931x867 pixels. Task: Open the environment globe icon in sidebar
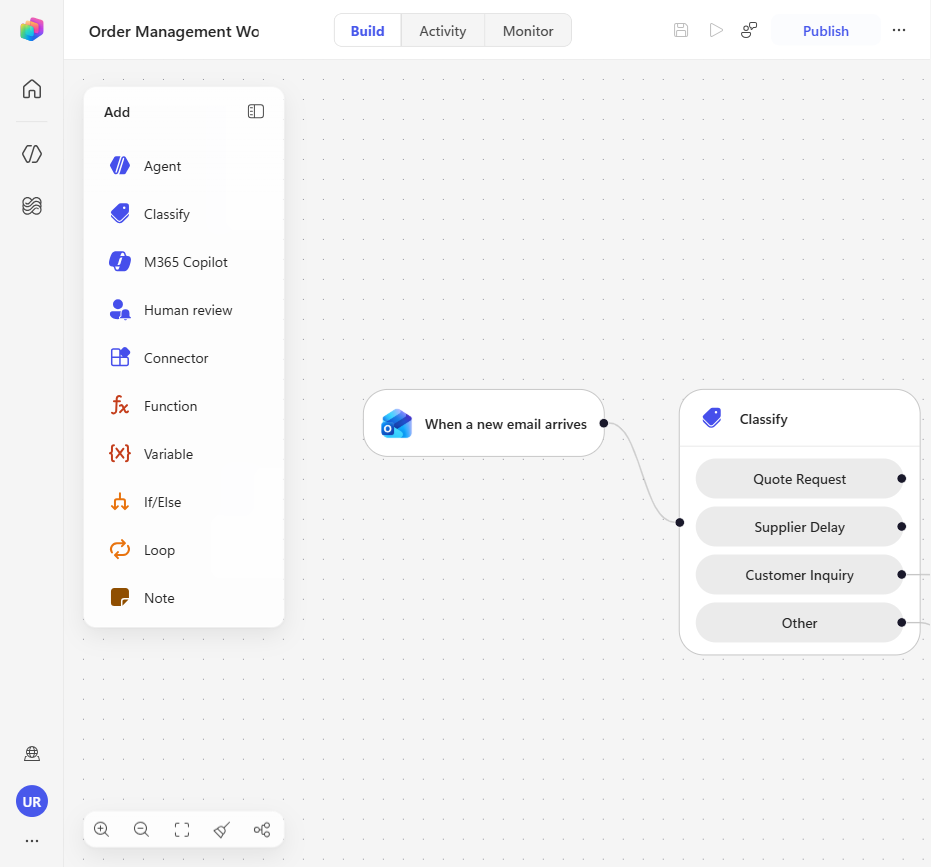pos(31,753)
